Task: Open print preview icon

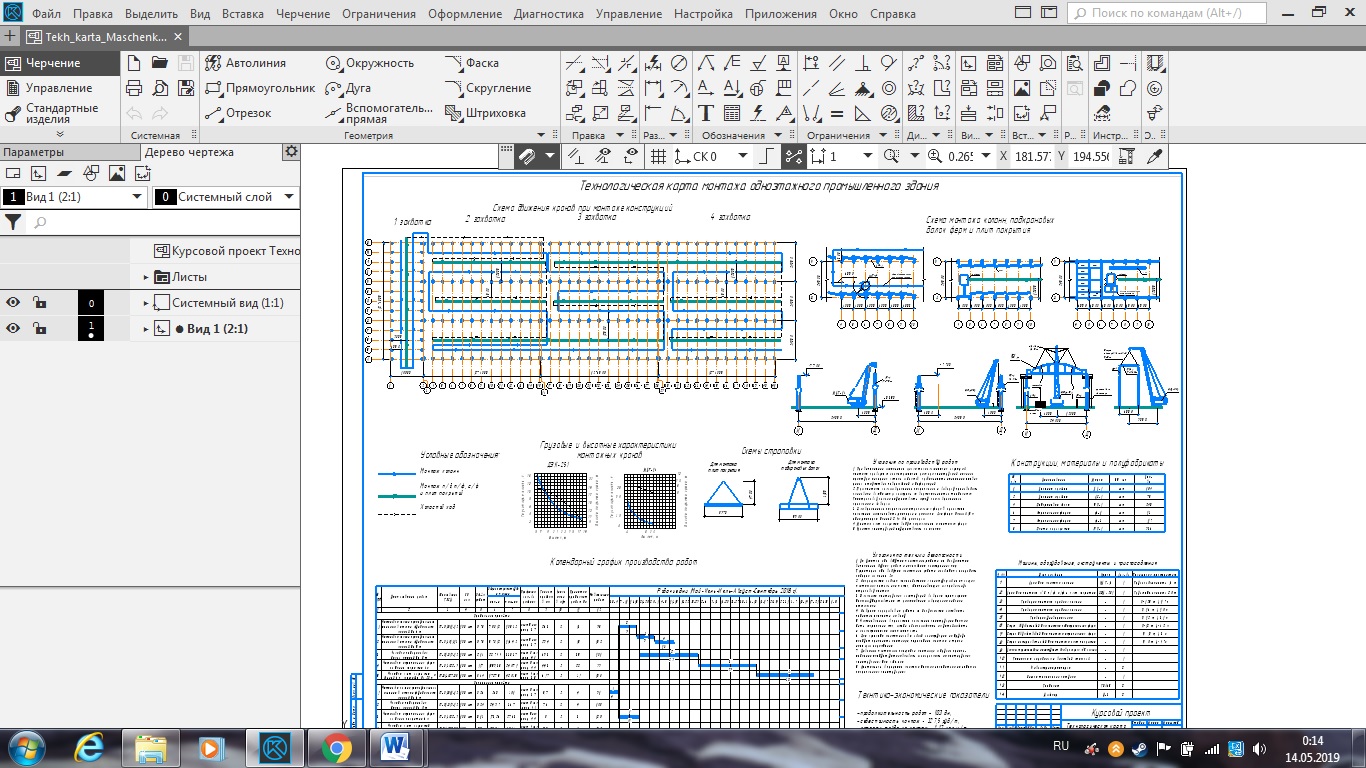Action: [159, 88]
